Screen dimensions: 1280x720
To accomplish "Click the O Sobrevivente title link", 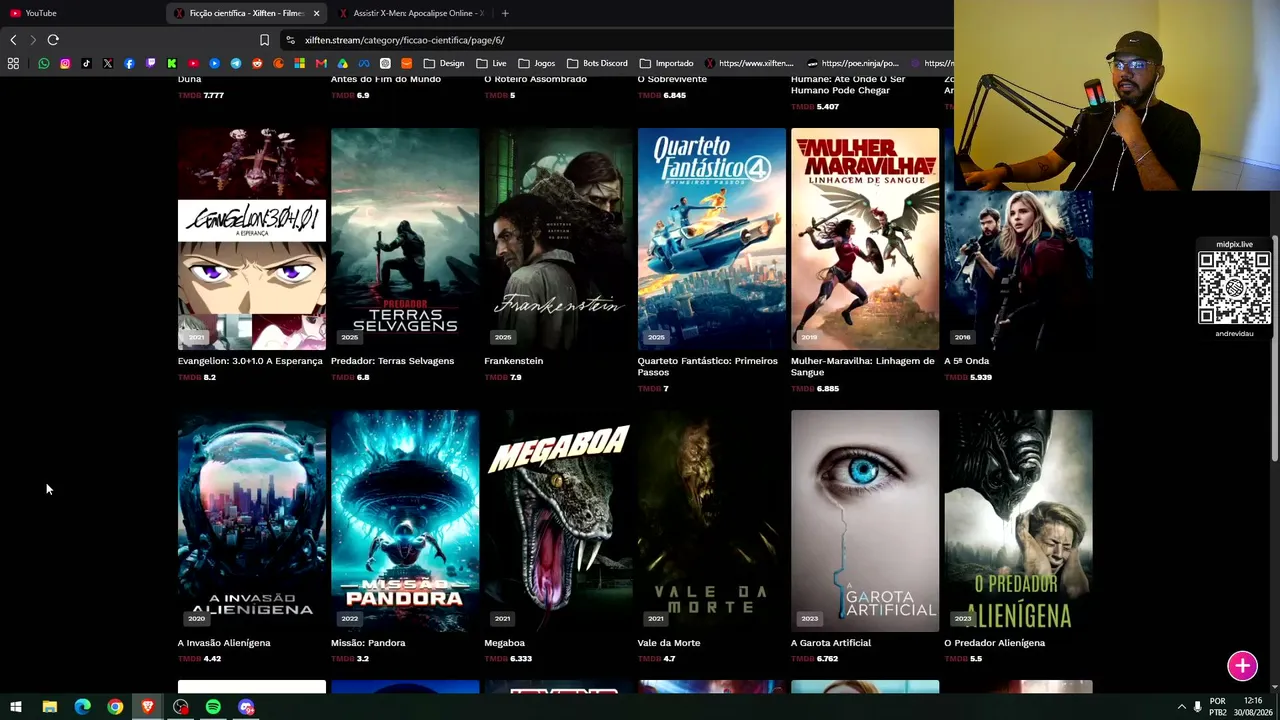I will click(x=672, y=79).
